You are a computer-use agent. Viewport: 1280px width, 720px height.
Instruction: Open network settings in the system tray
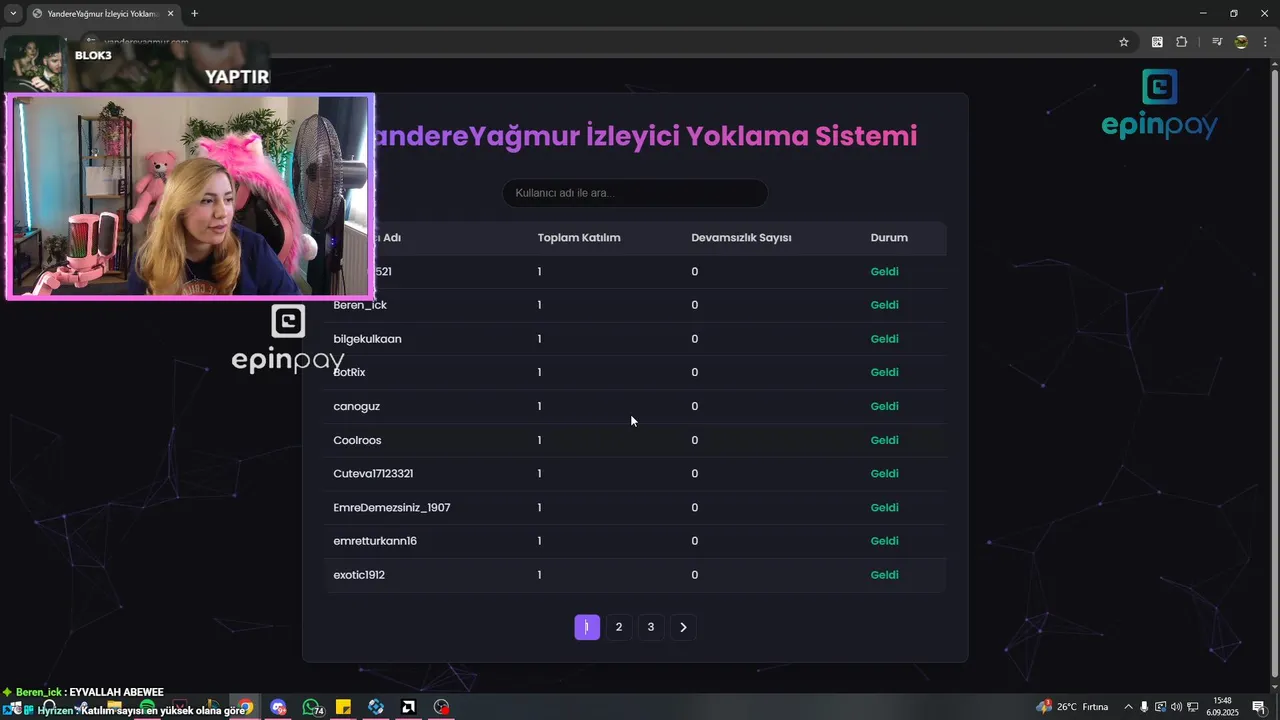[1193, 707]
